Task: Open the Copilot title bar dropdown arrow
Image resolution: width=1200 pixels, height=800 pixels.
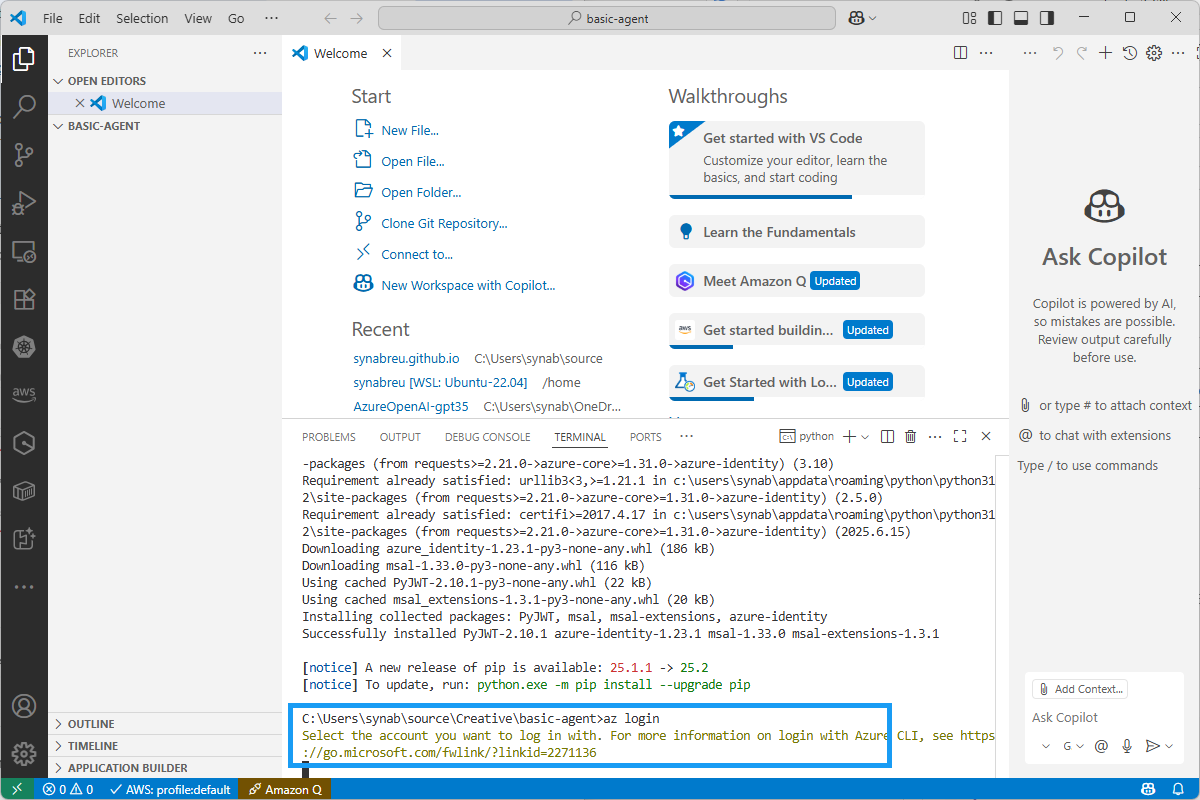Action: pos(873,18)
